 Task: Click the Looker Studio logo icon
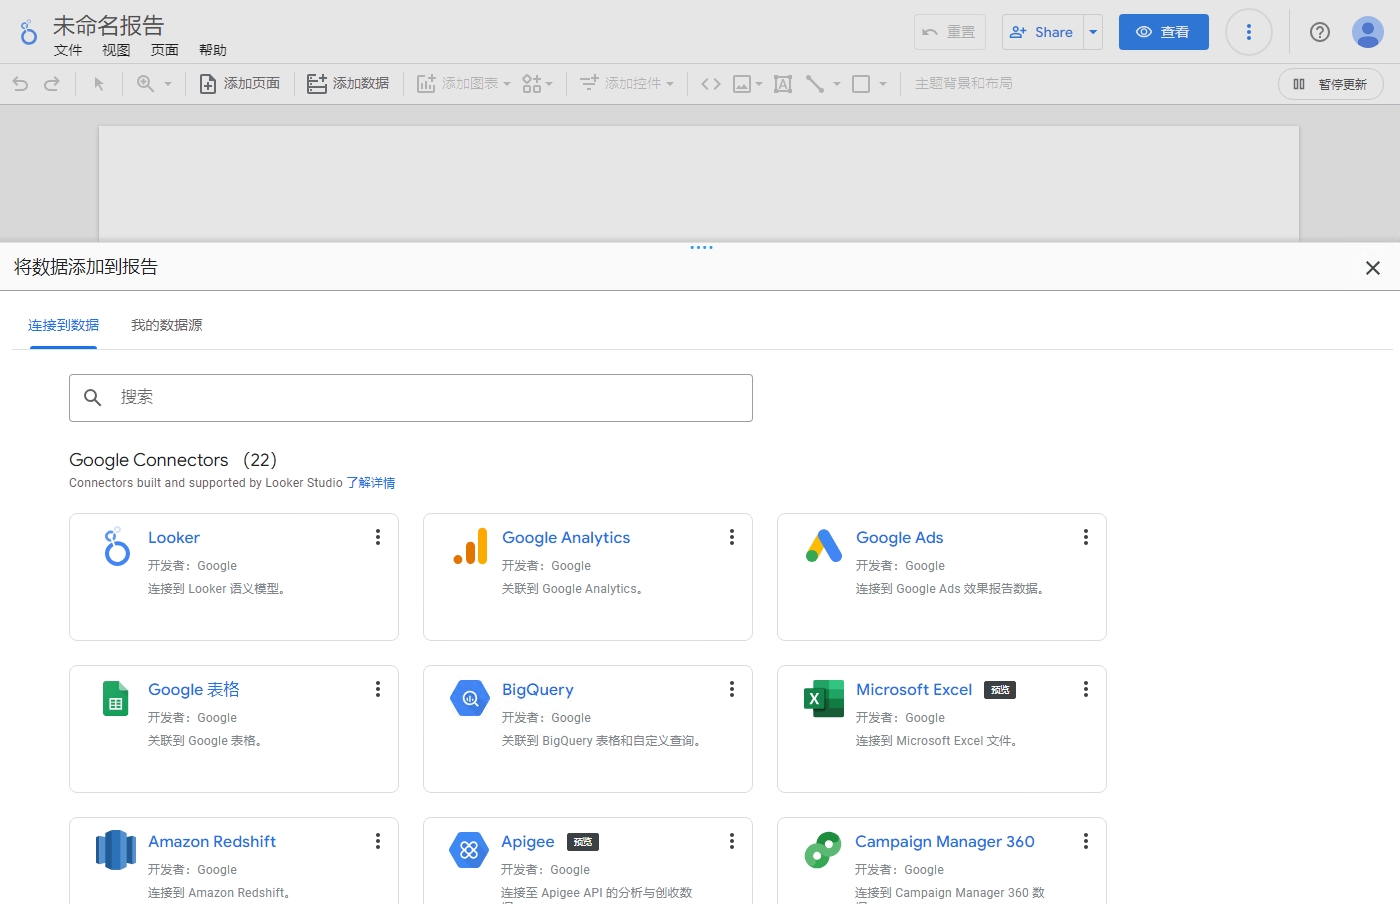pyautogui.click(x=29, y=33)
